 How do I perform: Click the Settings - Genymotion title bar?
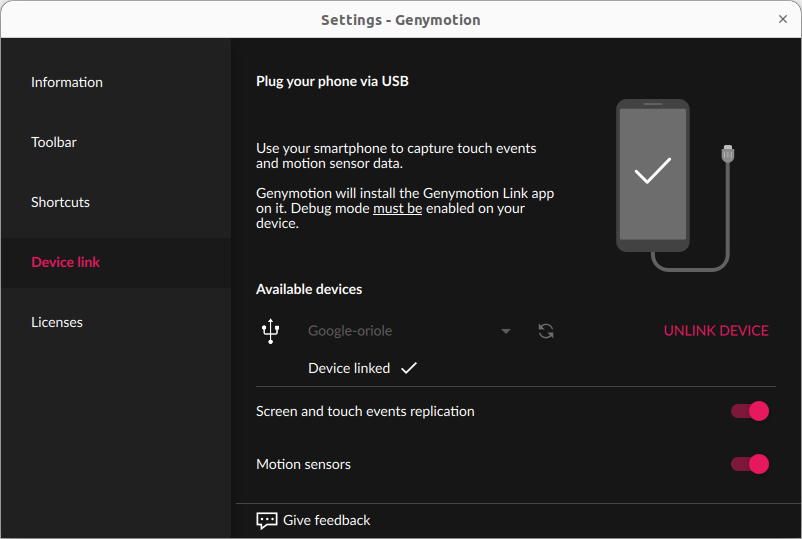[x=400, y=19]
